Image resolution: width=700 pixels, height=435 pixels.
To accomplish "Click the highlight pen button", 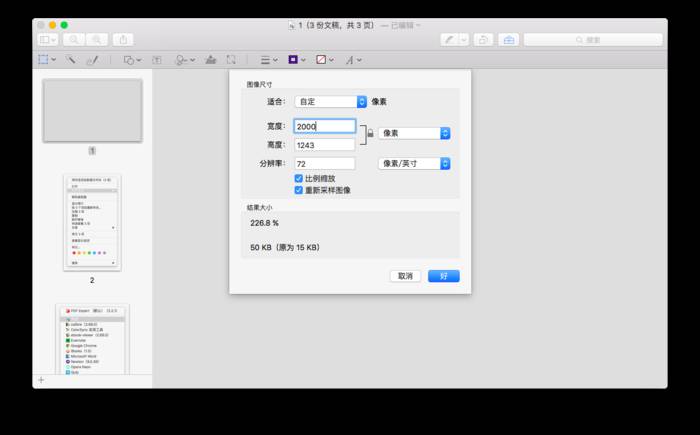I will [x=449, y=40].
